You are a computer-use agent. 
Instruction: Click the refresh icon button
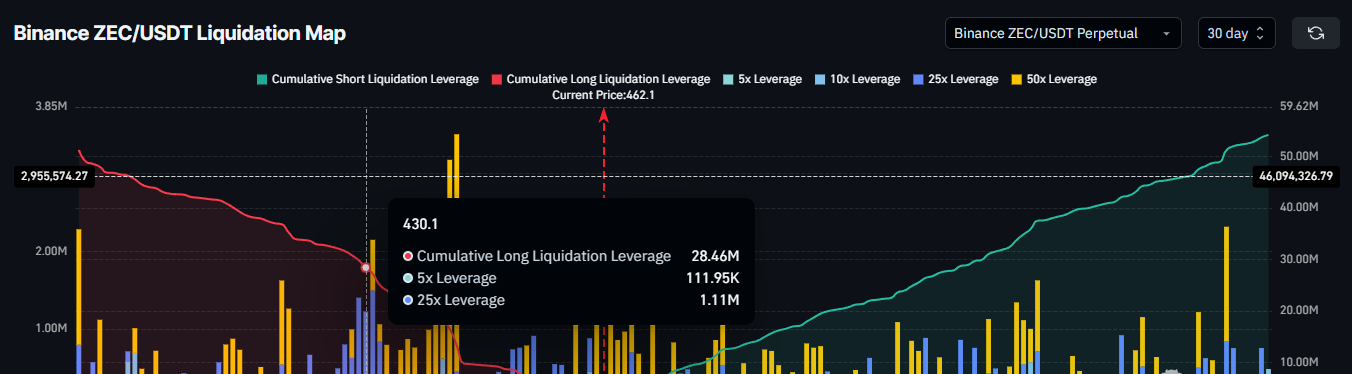coord(1316,33)
